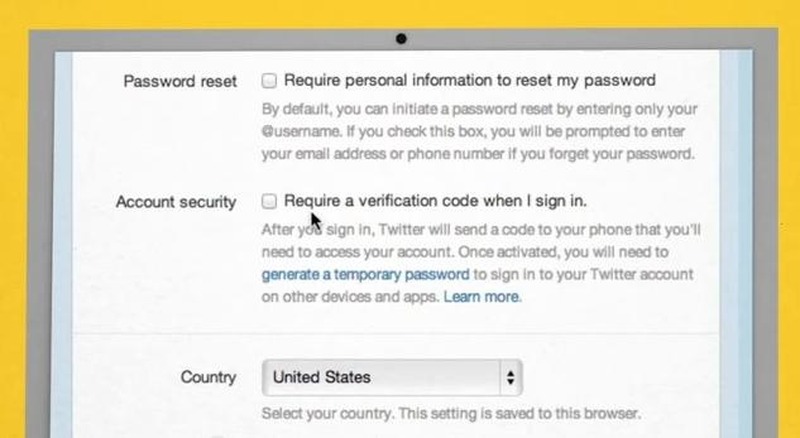
Task: Enable 'Require personal information' password reset checkbox
Action: [269, 80]
